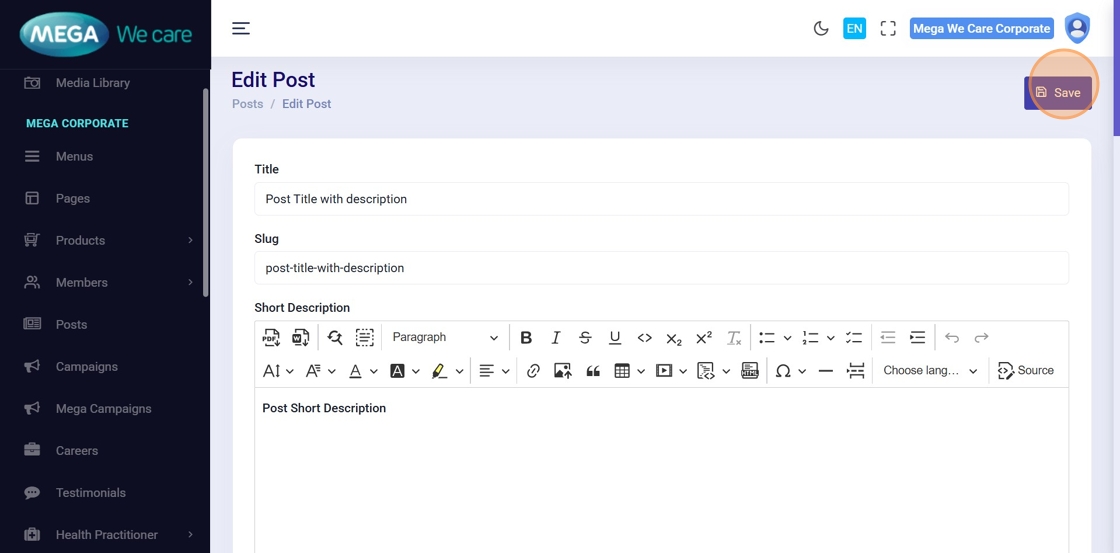Insert a block quote
The width and height of the screenshot is (1120, 553).
[x=593, y=371]
